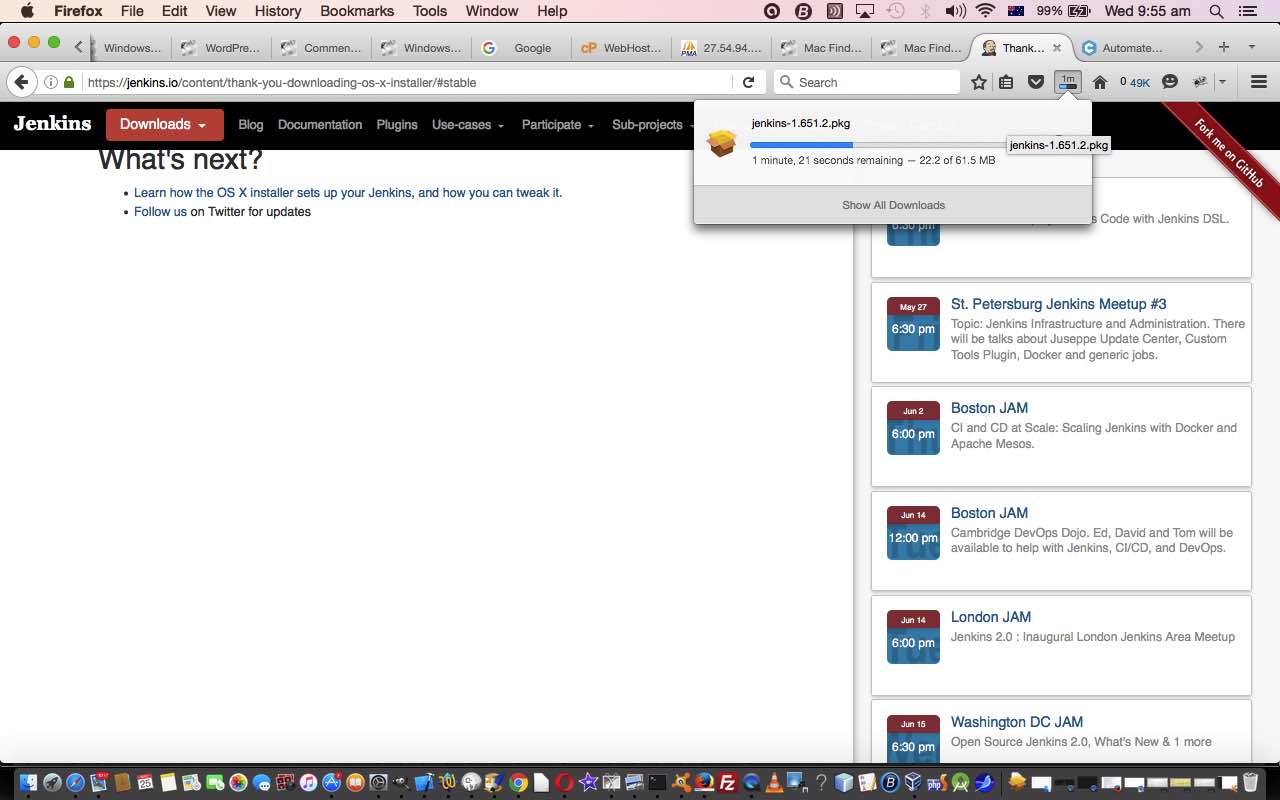Open the Firefox hamburger menu
The height and width of the screenshot is (800, 1280).
pos(1259,82)
